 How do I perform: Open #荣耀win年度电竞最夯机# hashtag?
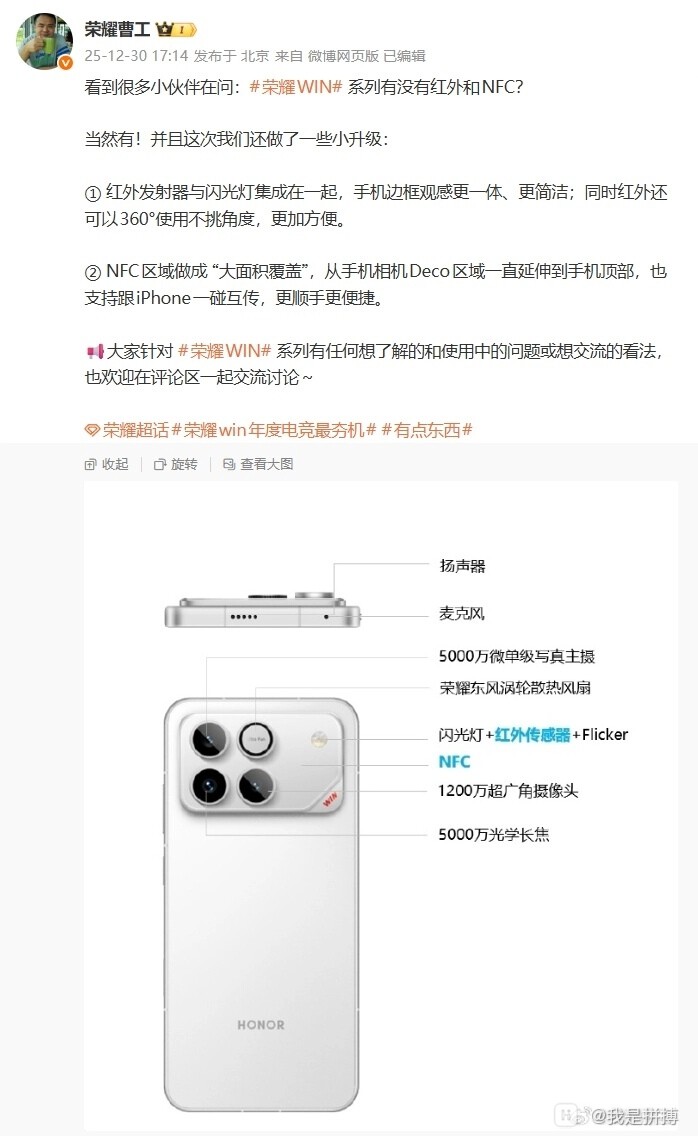274,430
